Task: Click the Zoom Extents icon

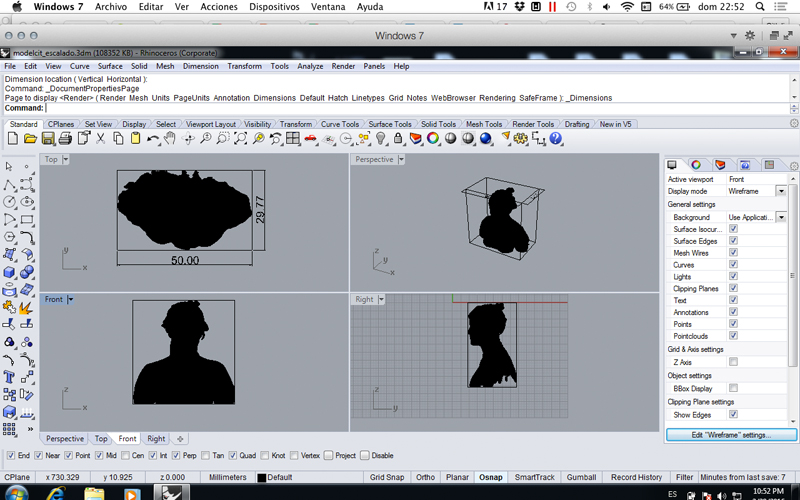Action: click(240, 138)
